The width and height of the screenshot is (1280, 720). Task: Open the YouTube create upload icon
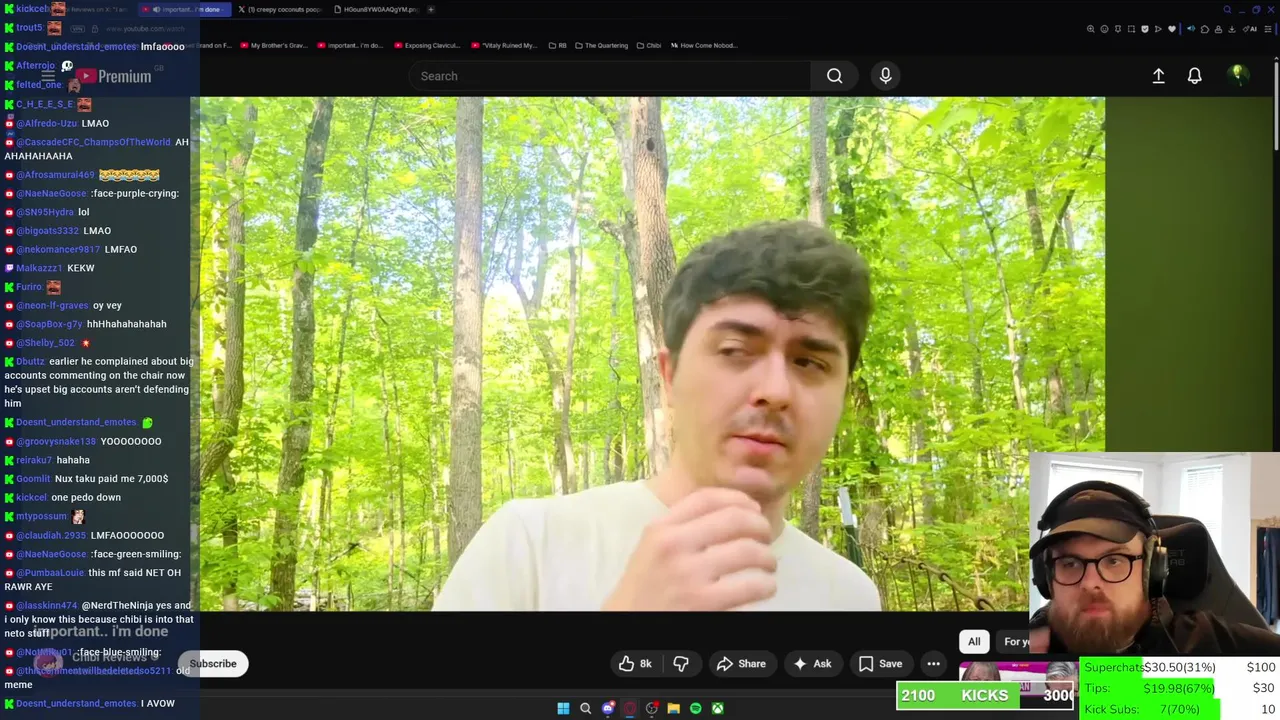(x=1158, y=76)
